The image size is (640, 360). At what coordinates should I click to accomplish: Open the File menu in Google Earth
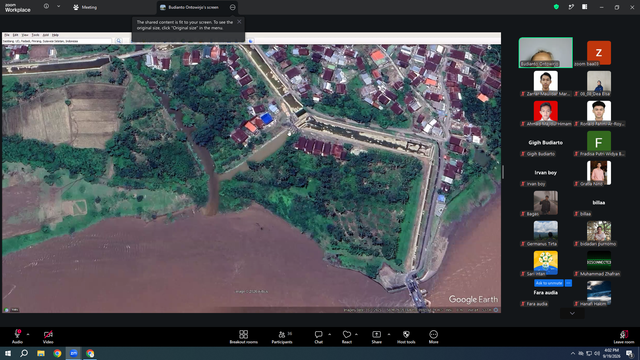[x=7, y=35]
